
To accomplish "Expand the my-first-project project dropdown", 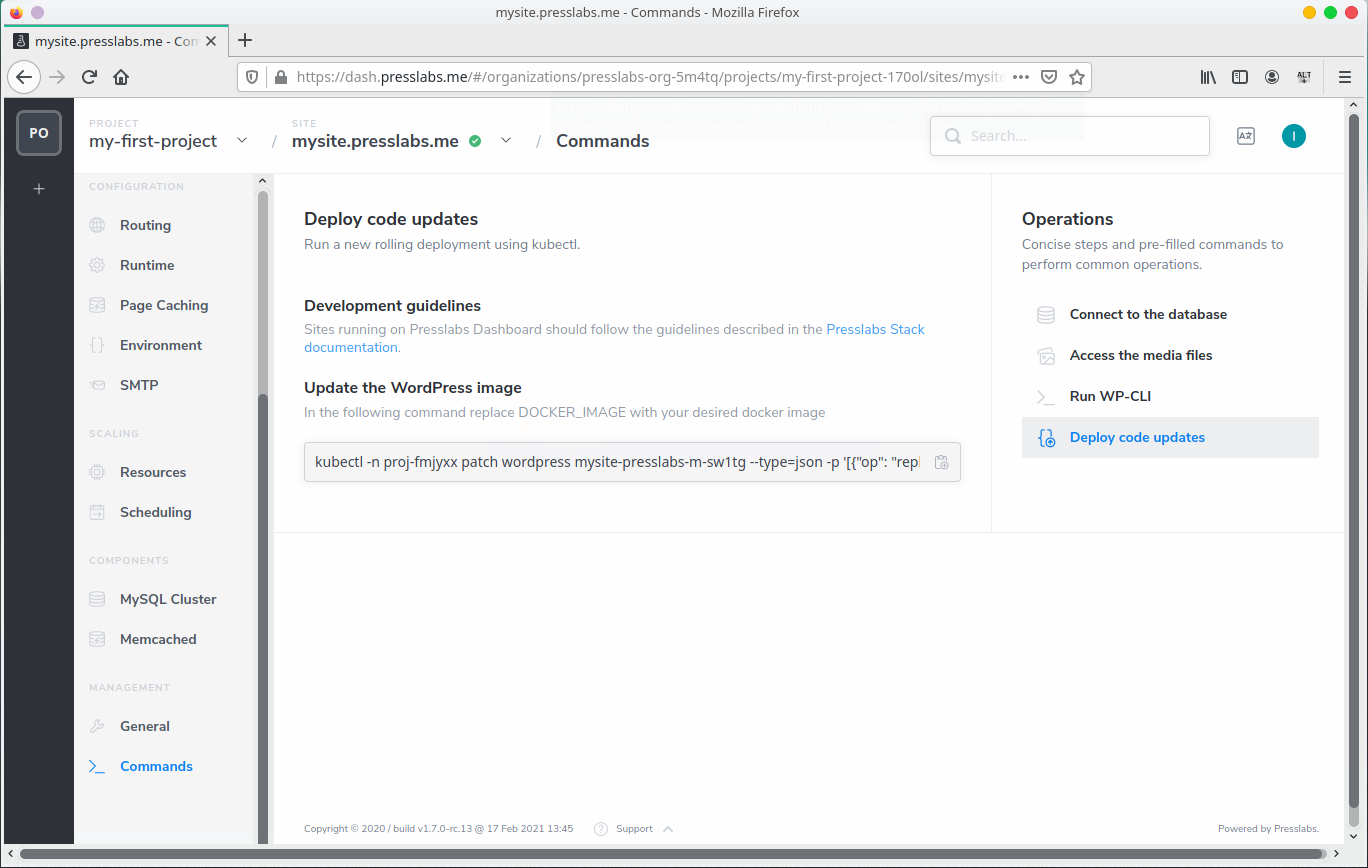I will tap(242, 141).
